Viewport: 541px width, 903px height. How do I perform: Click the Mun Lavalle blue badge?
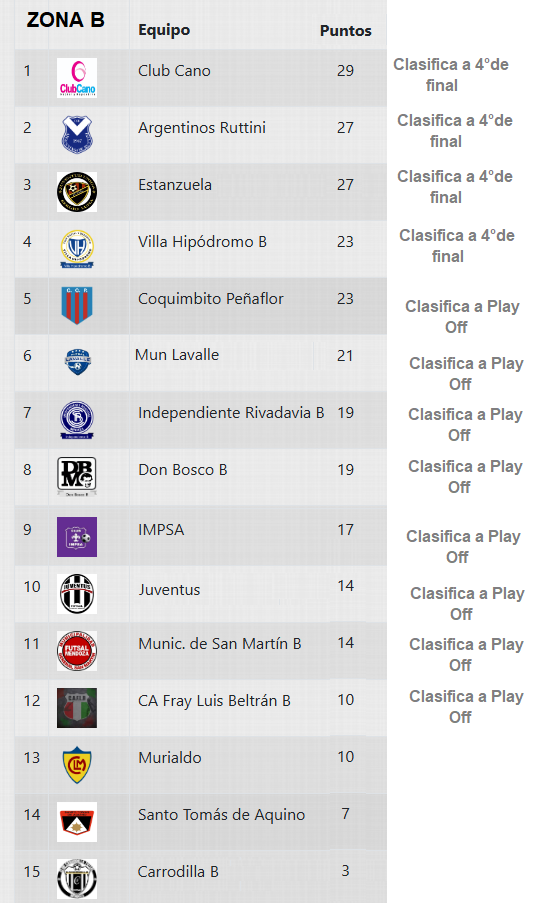(x=77, y=362)
